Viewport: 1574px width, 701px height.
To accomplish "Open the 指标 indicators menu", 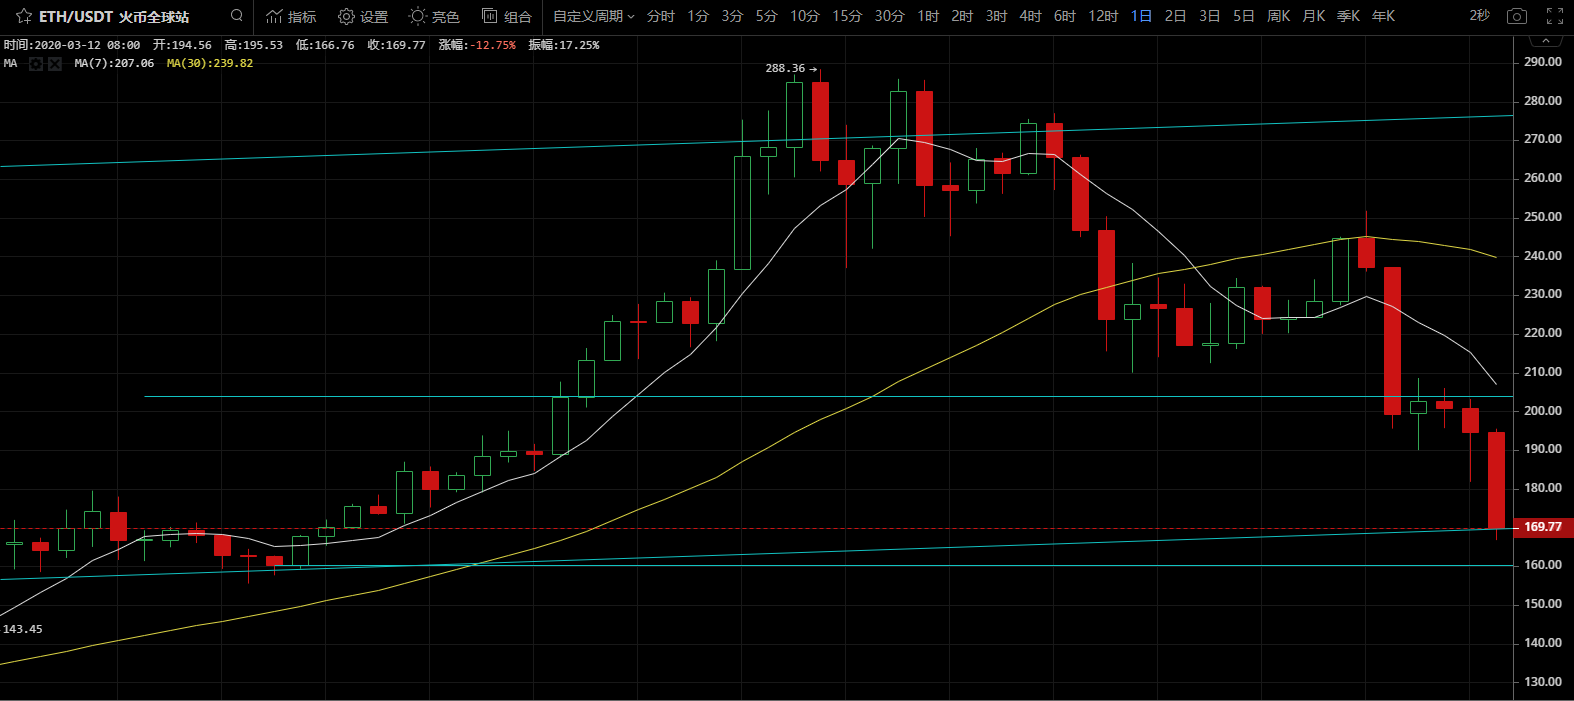I will point(291,16).
